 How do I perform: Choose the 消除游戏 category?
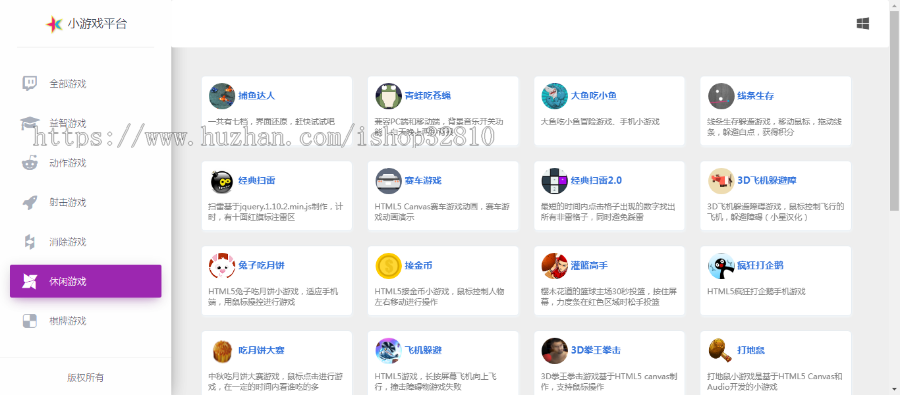[86, 242]
